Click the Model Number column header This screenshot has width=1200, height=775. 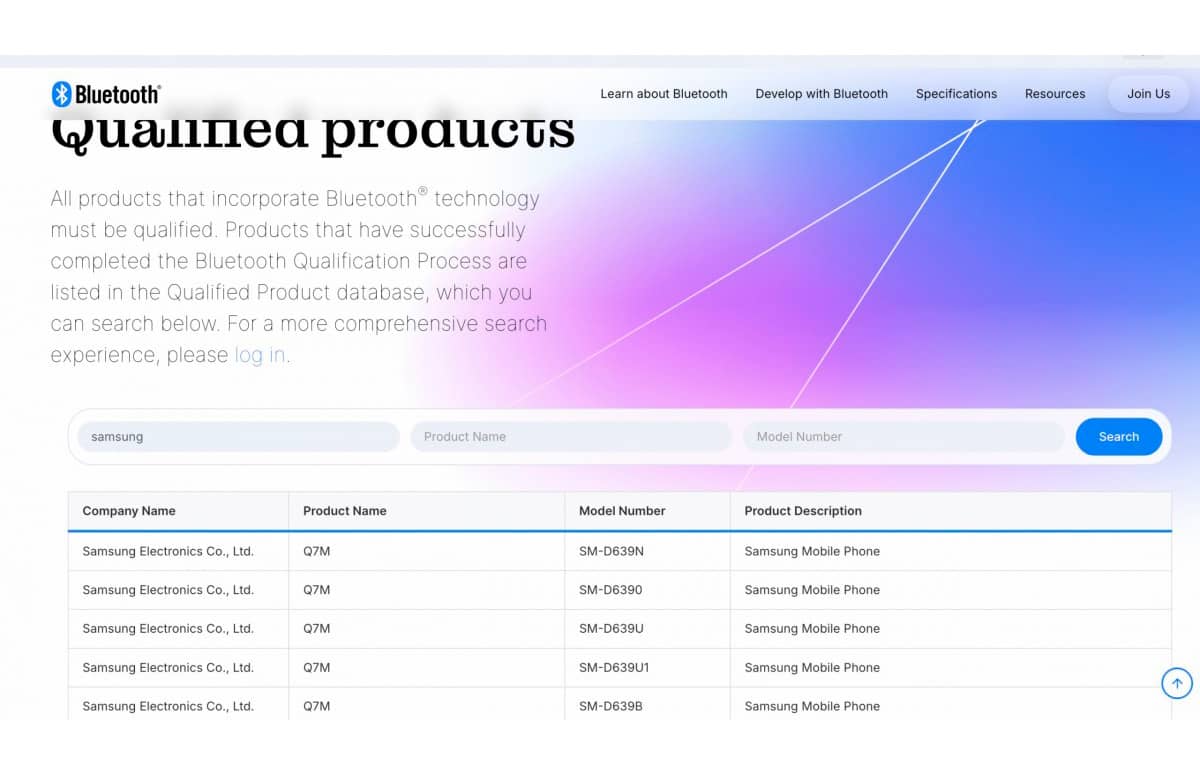(x=622, y=511)
